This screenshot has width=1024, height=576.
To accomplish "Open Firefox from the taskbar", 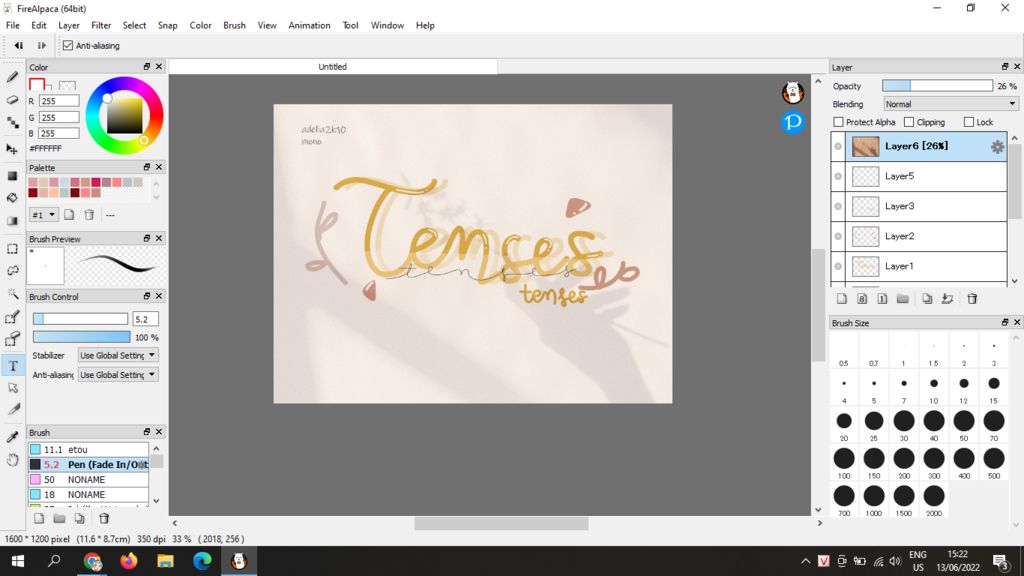I will click(129, 561).
